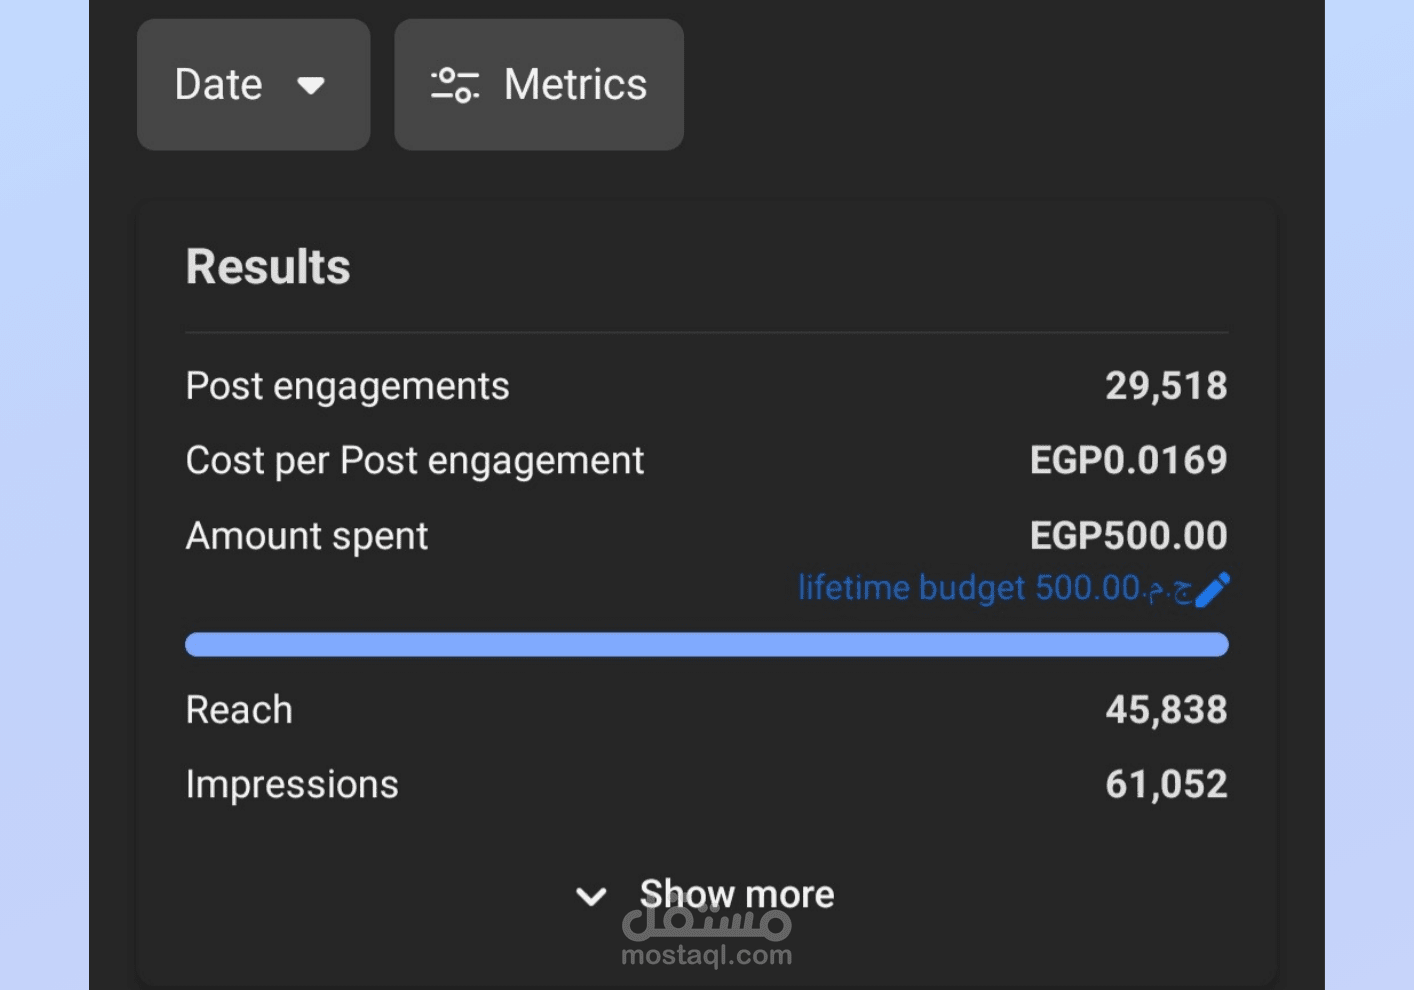Click the downward caret arrow next to Date
The height and width of the screenshot is (990, 1414).
[311, 86]
